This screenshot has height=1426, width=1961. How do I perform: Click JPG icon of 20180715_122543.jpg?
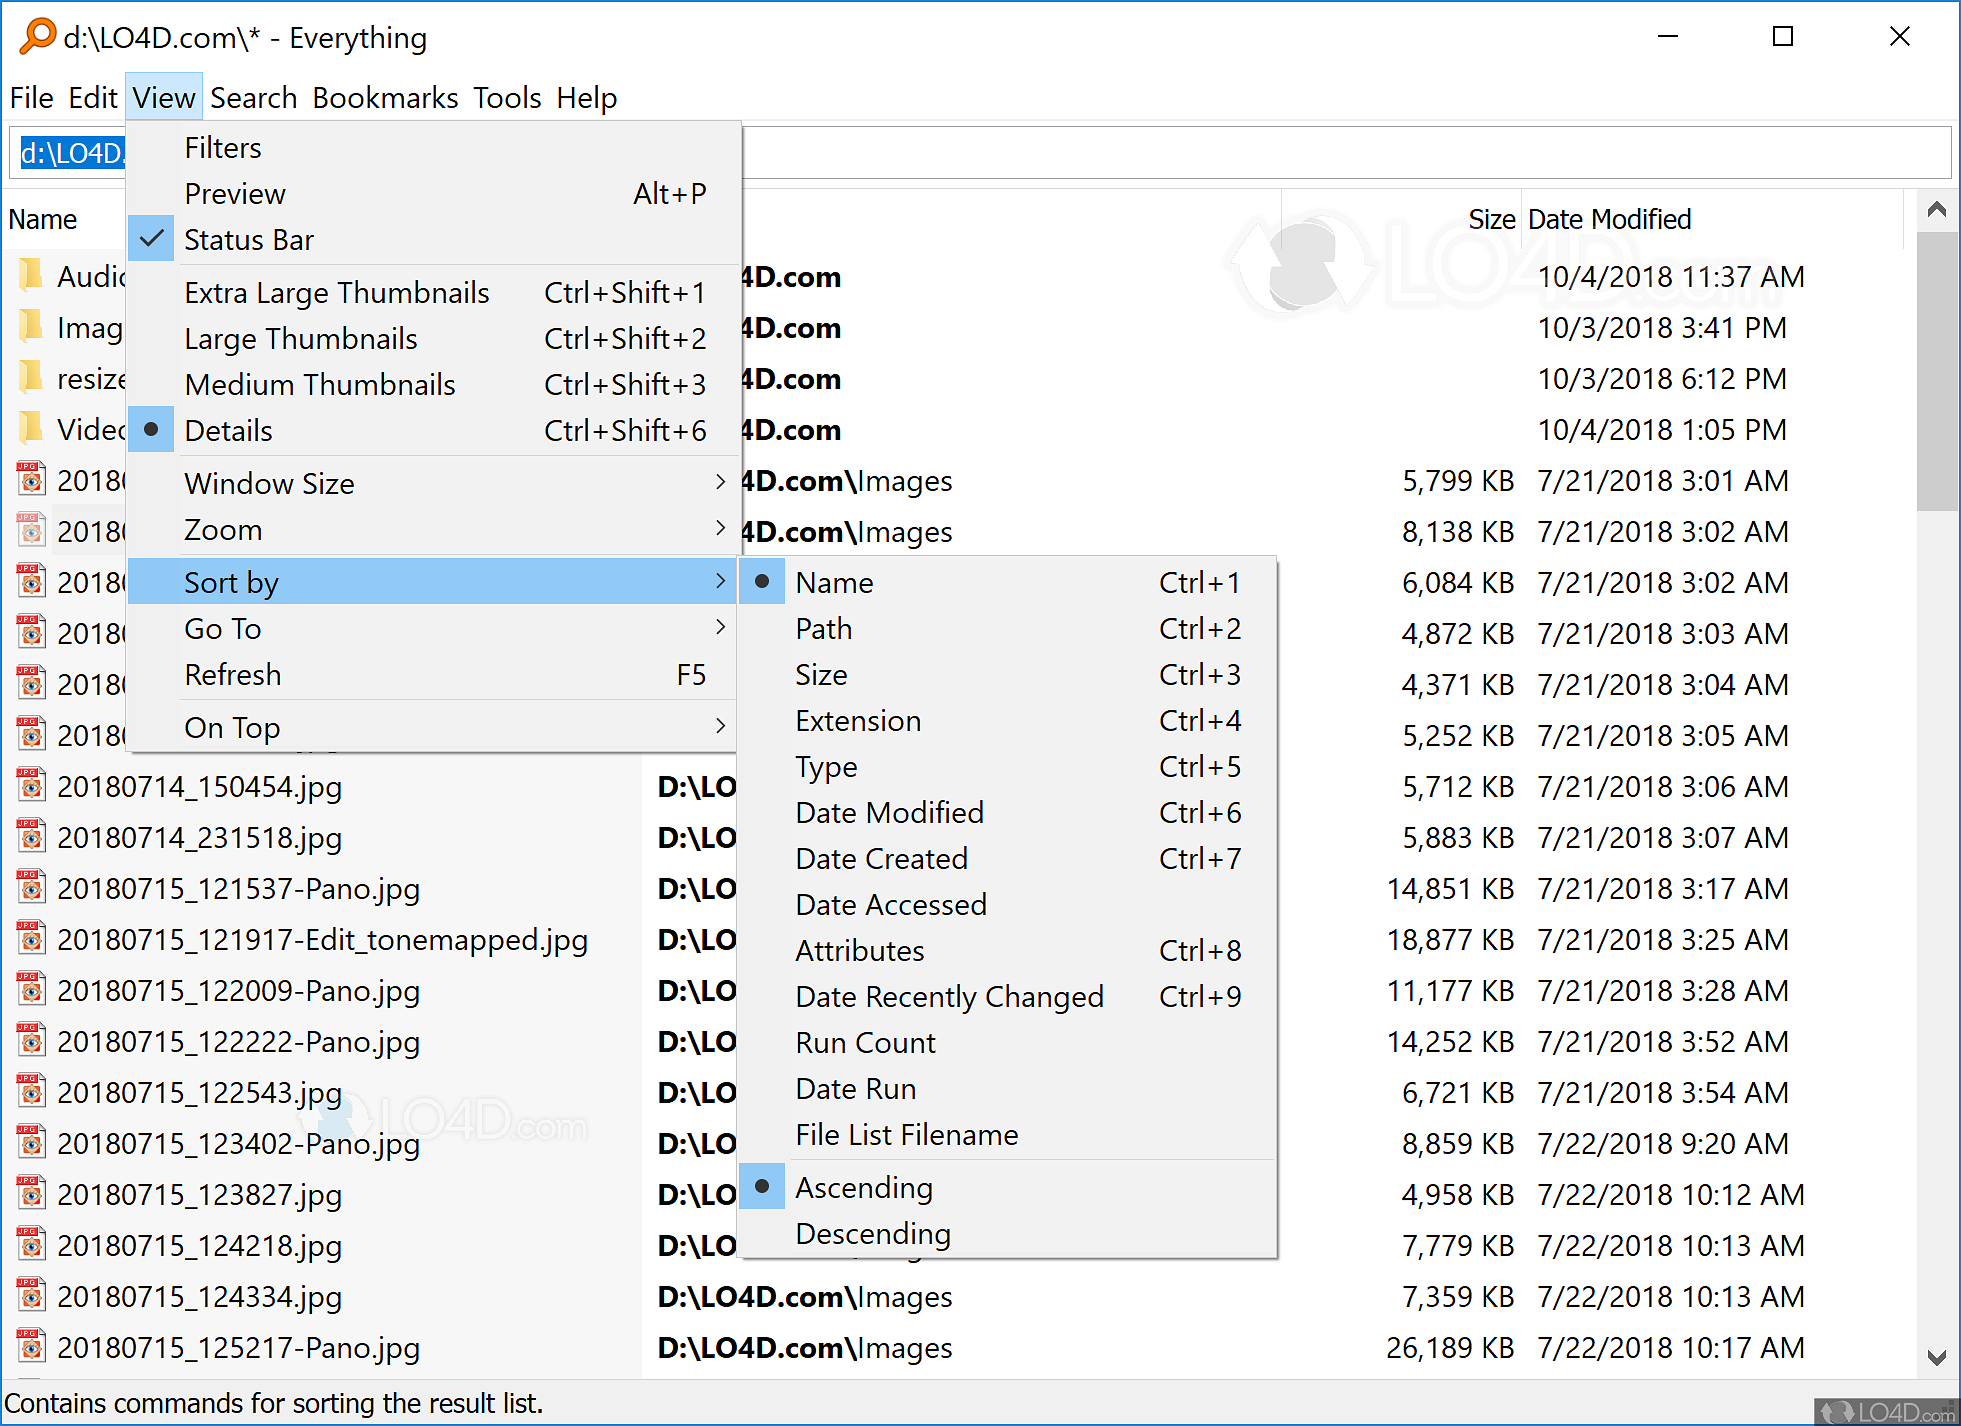click(x=31, y=1092)
